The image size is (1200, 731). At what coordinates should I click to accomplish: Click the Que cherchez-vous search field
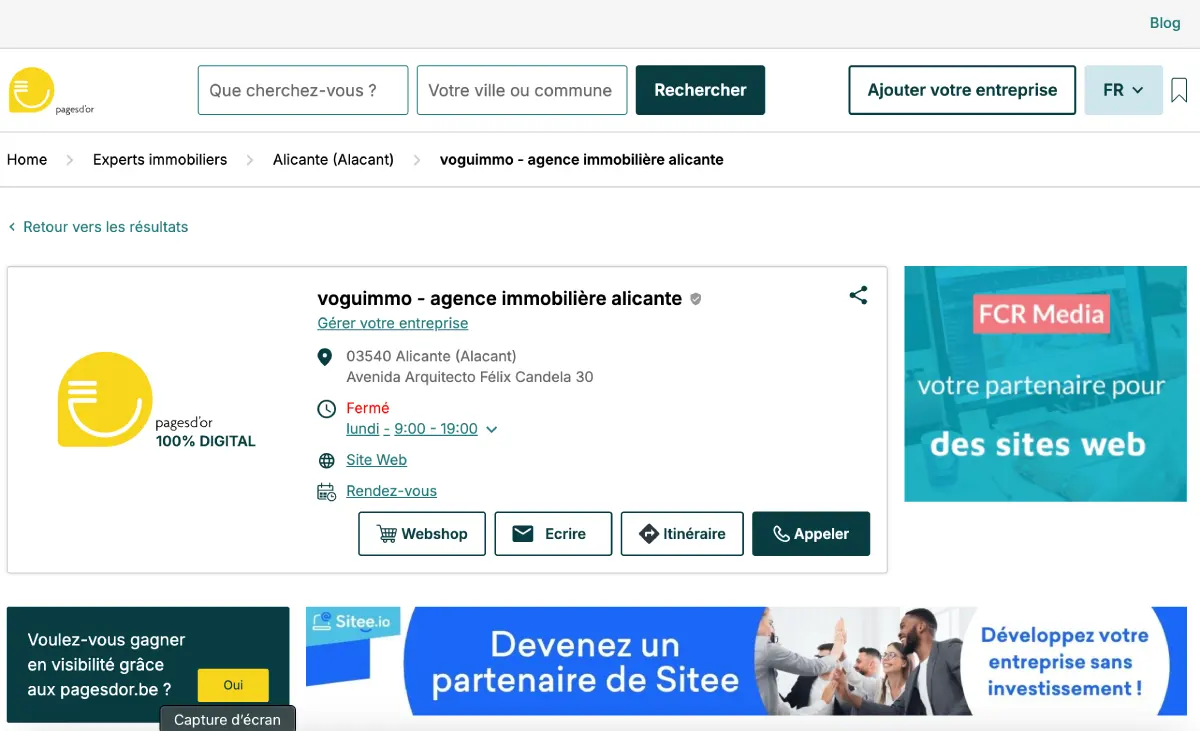303,90
